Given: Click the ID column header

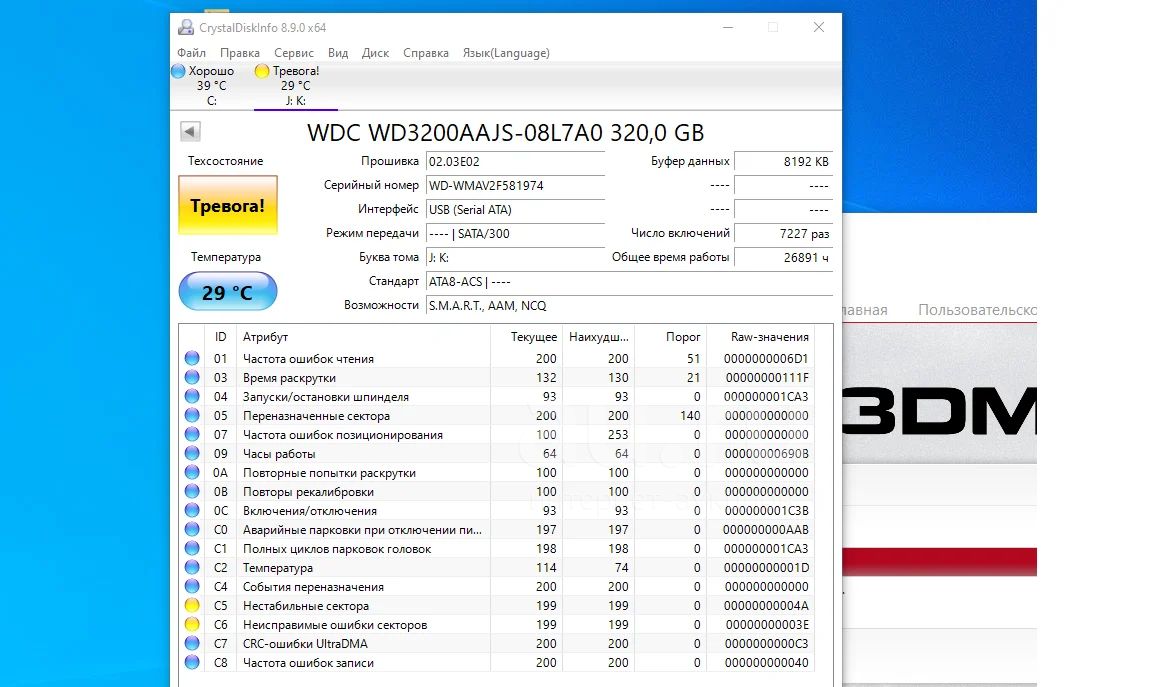Looking at the screenshot, I should point(220,337).
